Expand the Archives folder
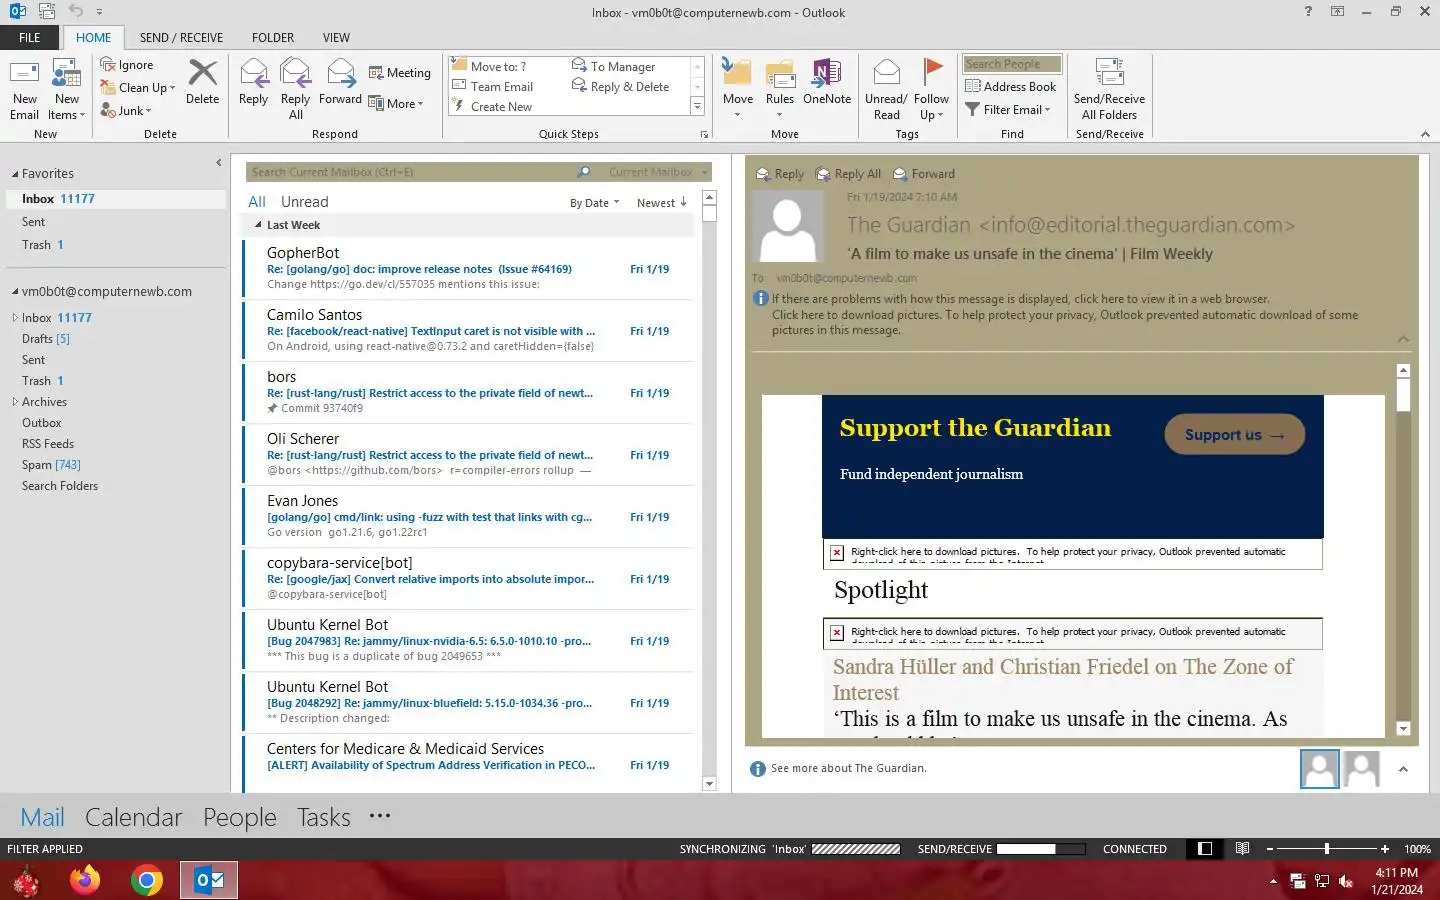 [x=15, y=402]
